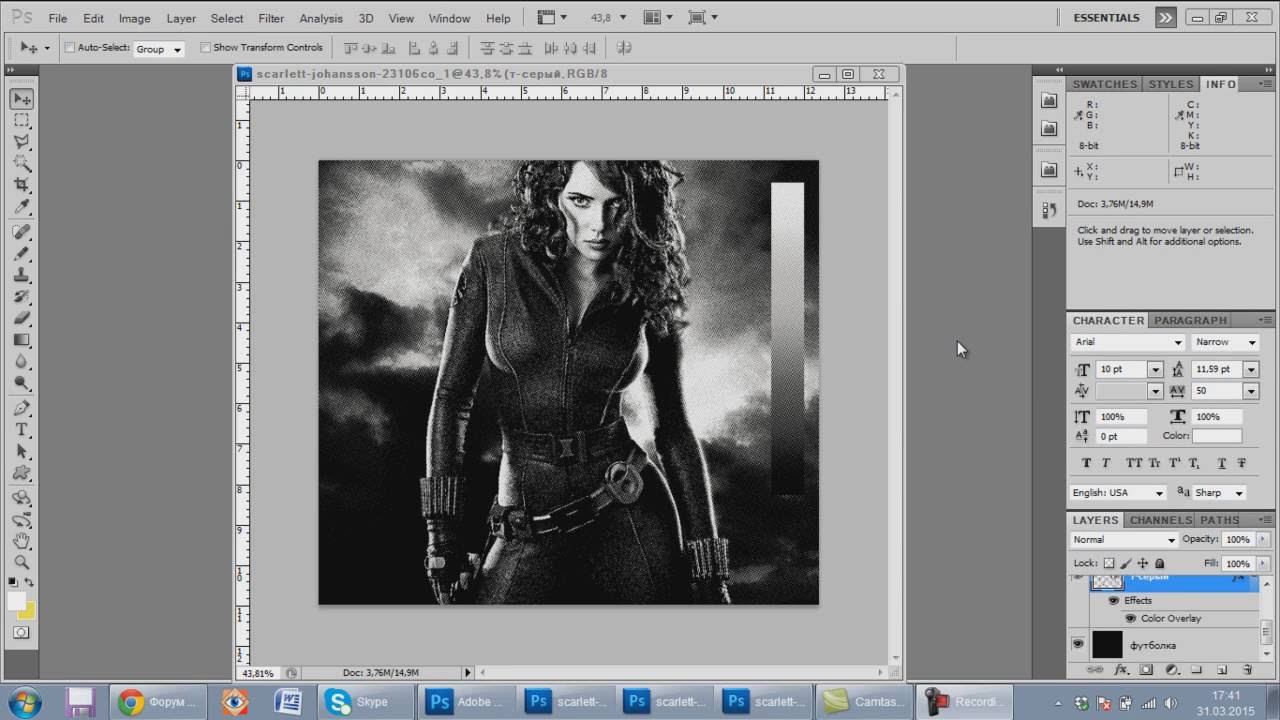Select the Hand tool
The width and height of the screenshot is (1280, 720).
tap(22, 541)
